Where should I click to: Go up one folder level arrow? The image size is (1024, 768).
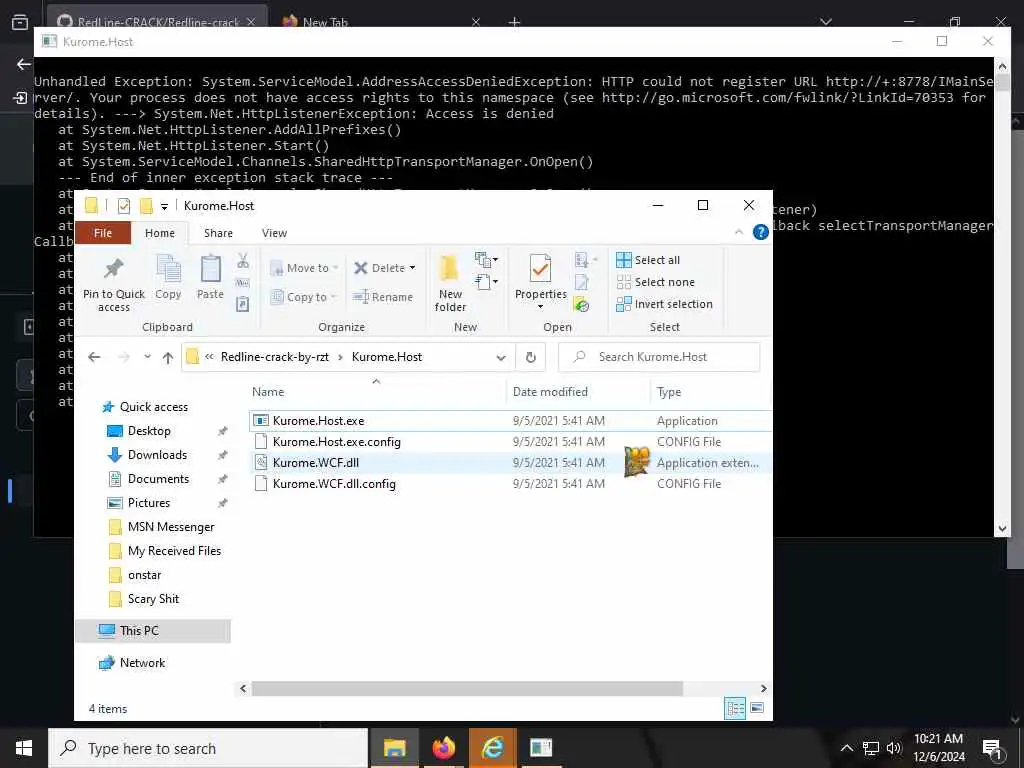click(x=168, y=357)
